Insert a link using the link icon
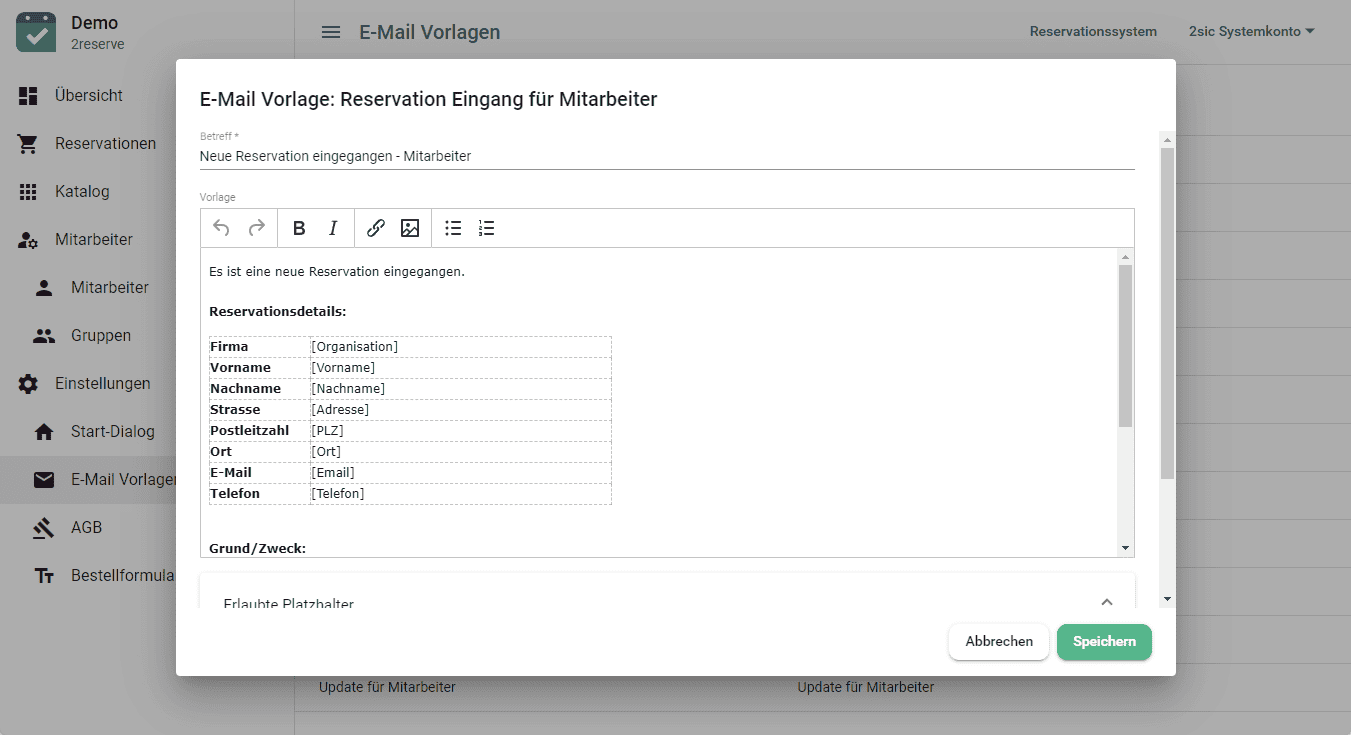 [376, 228]
